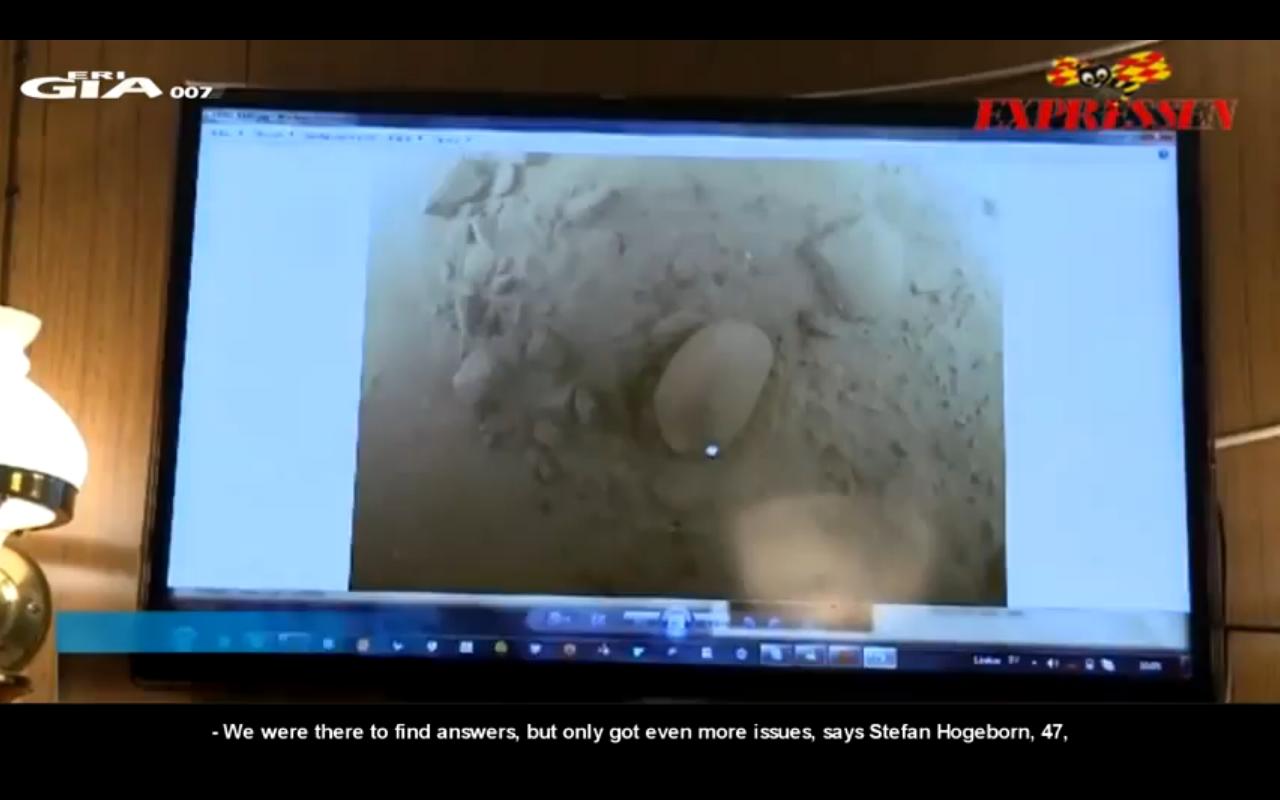Click the orange round icon on the taskbar
The image size is (1280, 800).
(569, 650)
